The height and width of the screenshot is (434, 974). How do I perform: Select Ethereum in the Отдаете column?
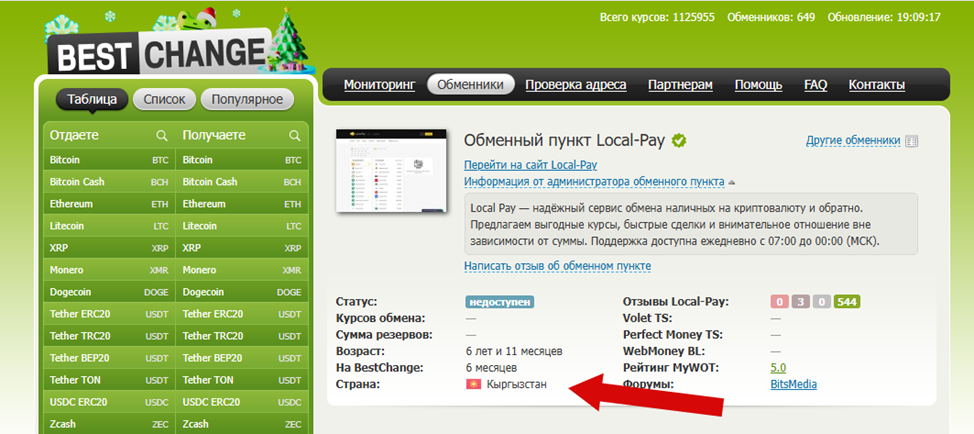[x=109, y=204]
